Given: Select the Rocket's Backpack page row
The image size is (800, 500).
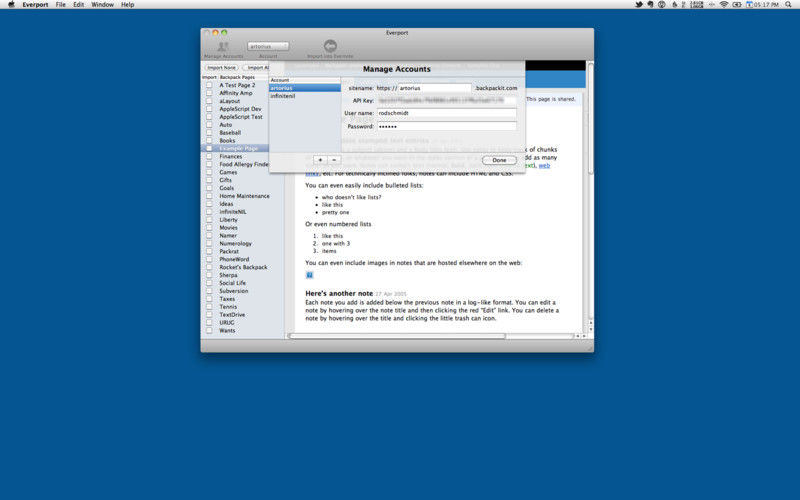Looking at the screenshot, I should pyautogui.click(x=243, y=267).
